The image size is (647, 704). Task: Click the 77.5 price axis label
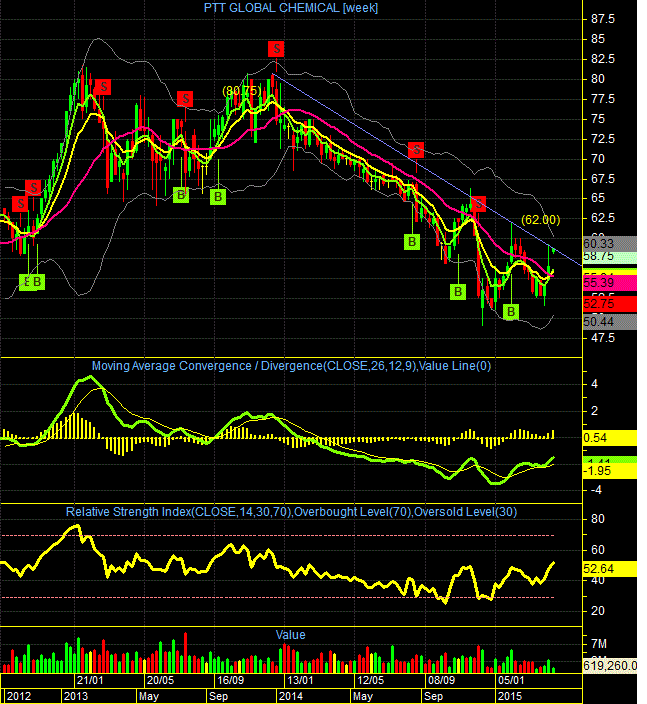point(603,99)
